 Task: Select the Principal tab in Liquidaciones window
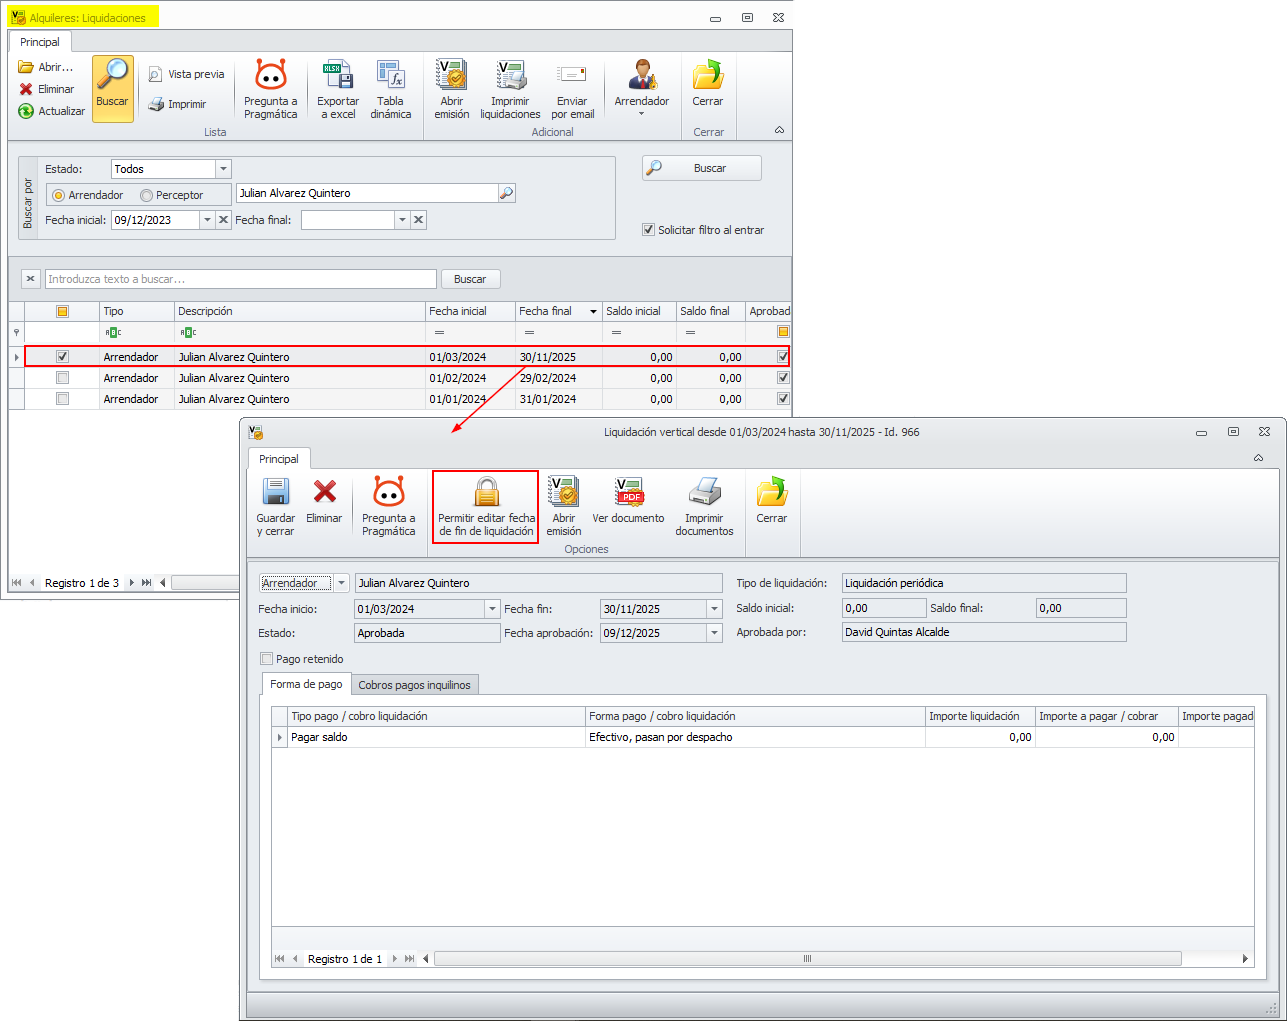(40, 42)
